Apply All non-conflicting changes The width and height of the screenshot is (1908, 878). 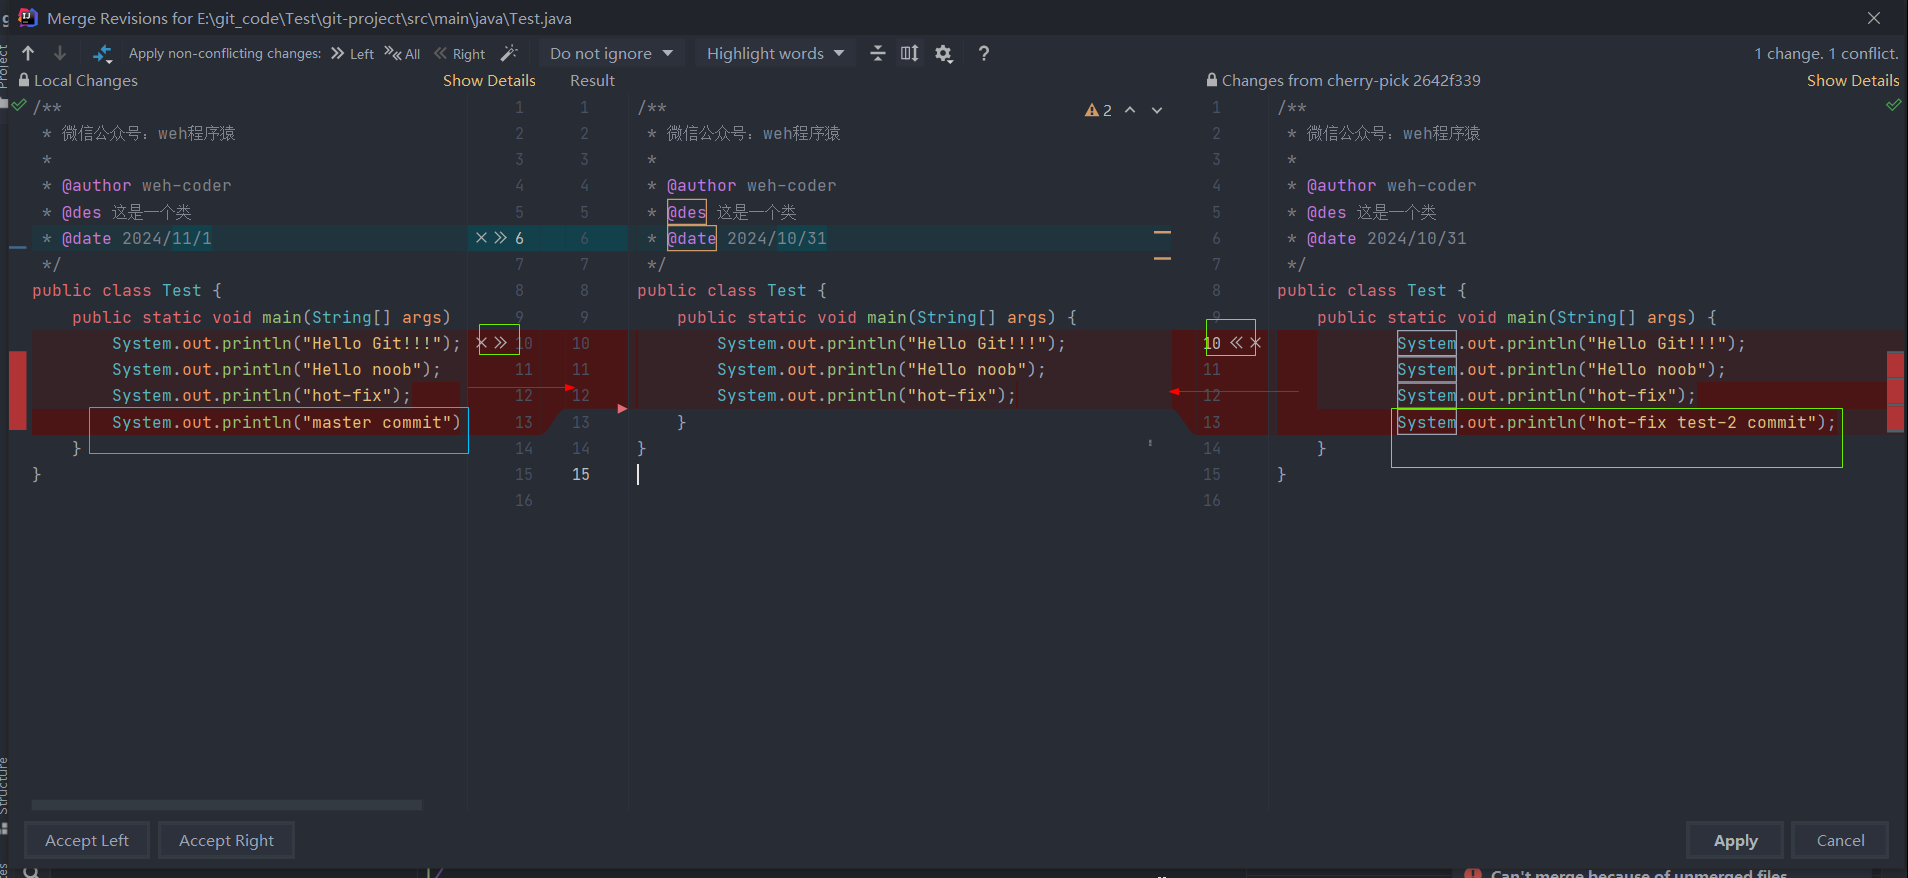tap(402, 54)
